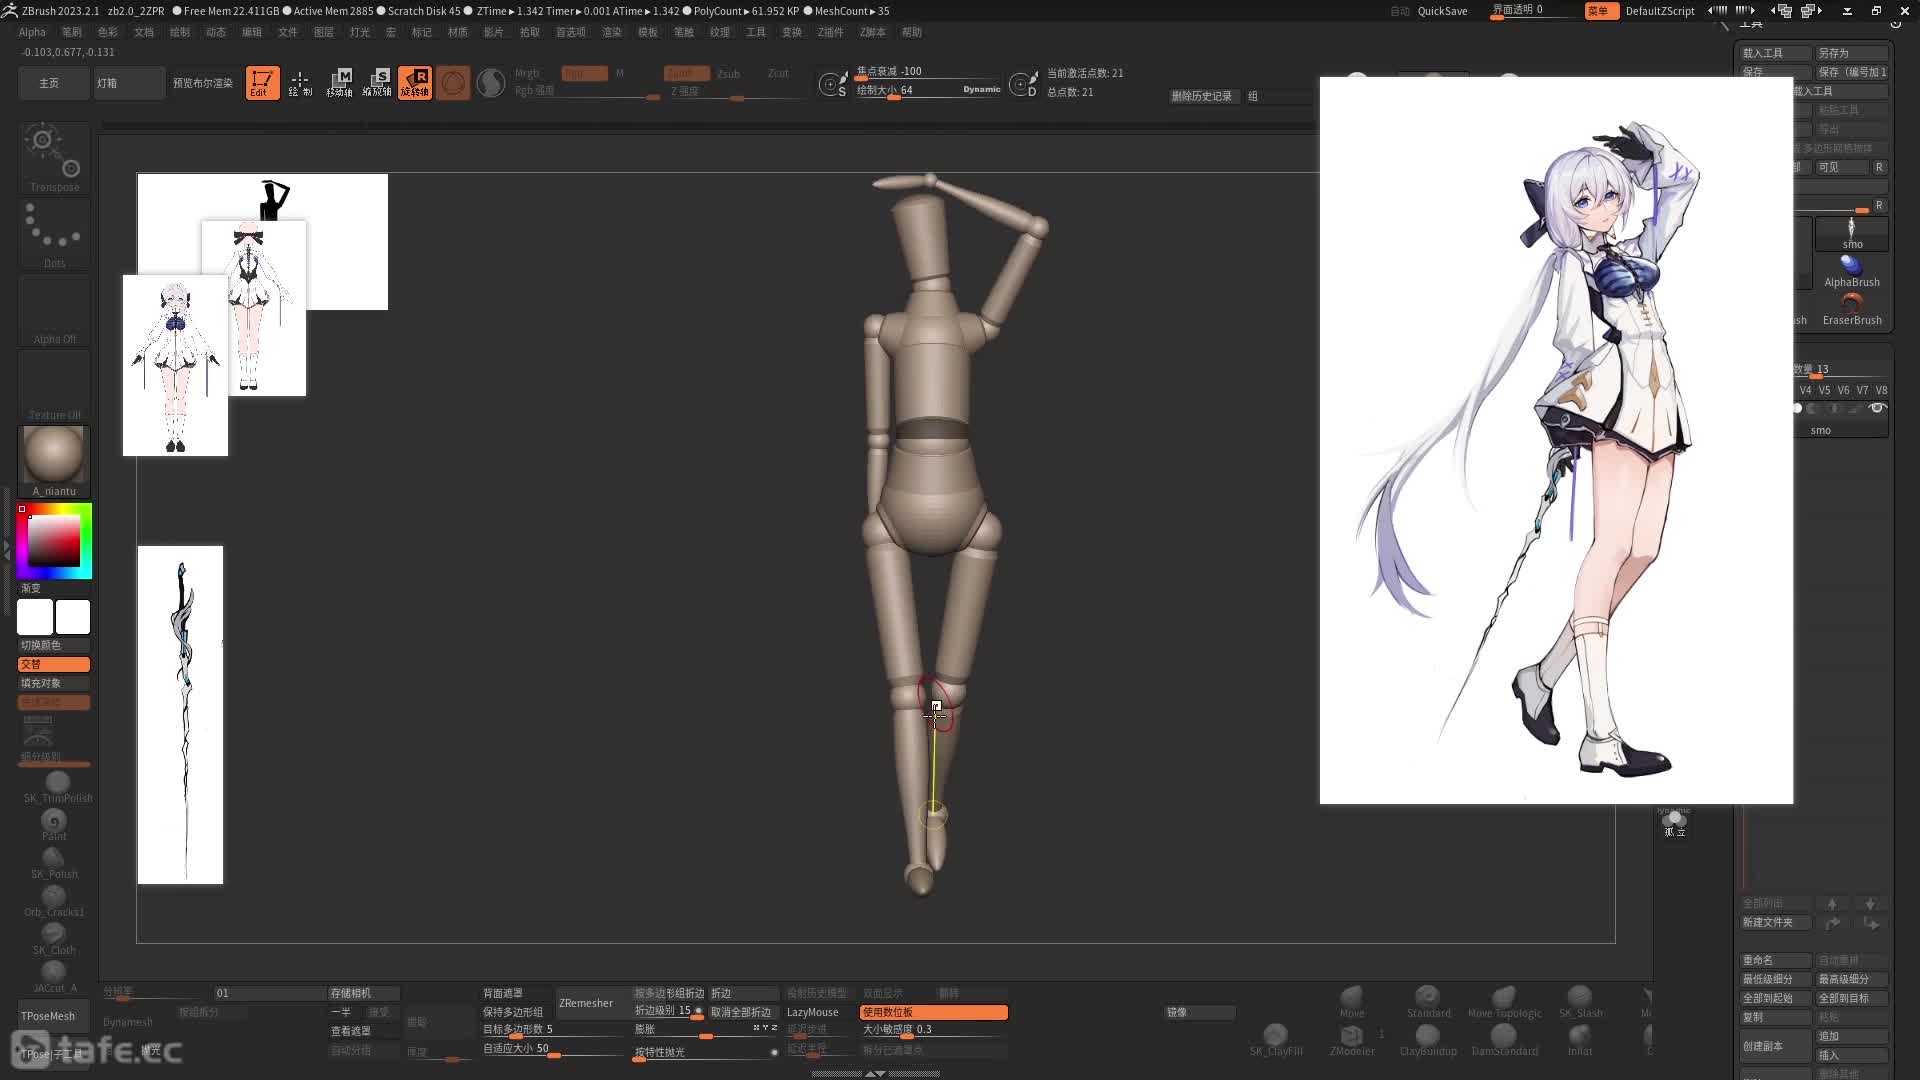The width and height of the screenshot is (1920, 1080).
Task: Click the sphere gizmo icon beside Rotate
Action: click(453, 83)
